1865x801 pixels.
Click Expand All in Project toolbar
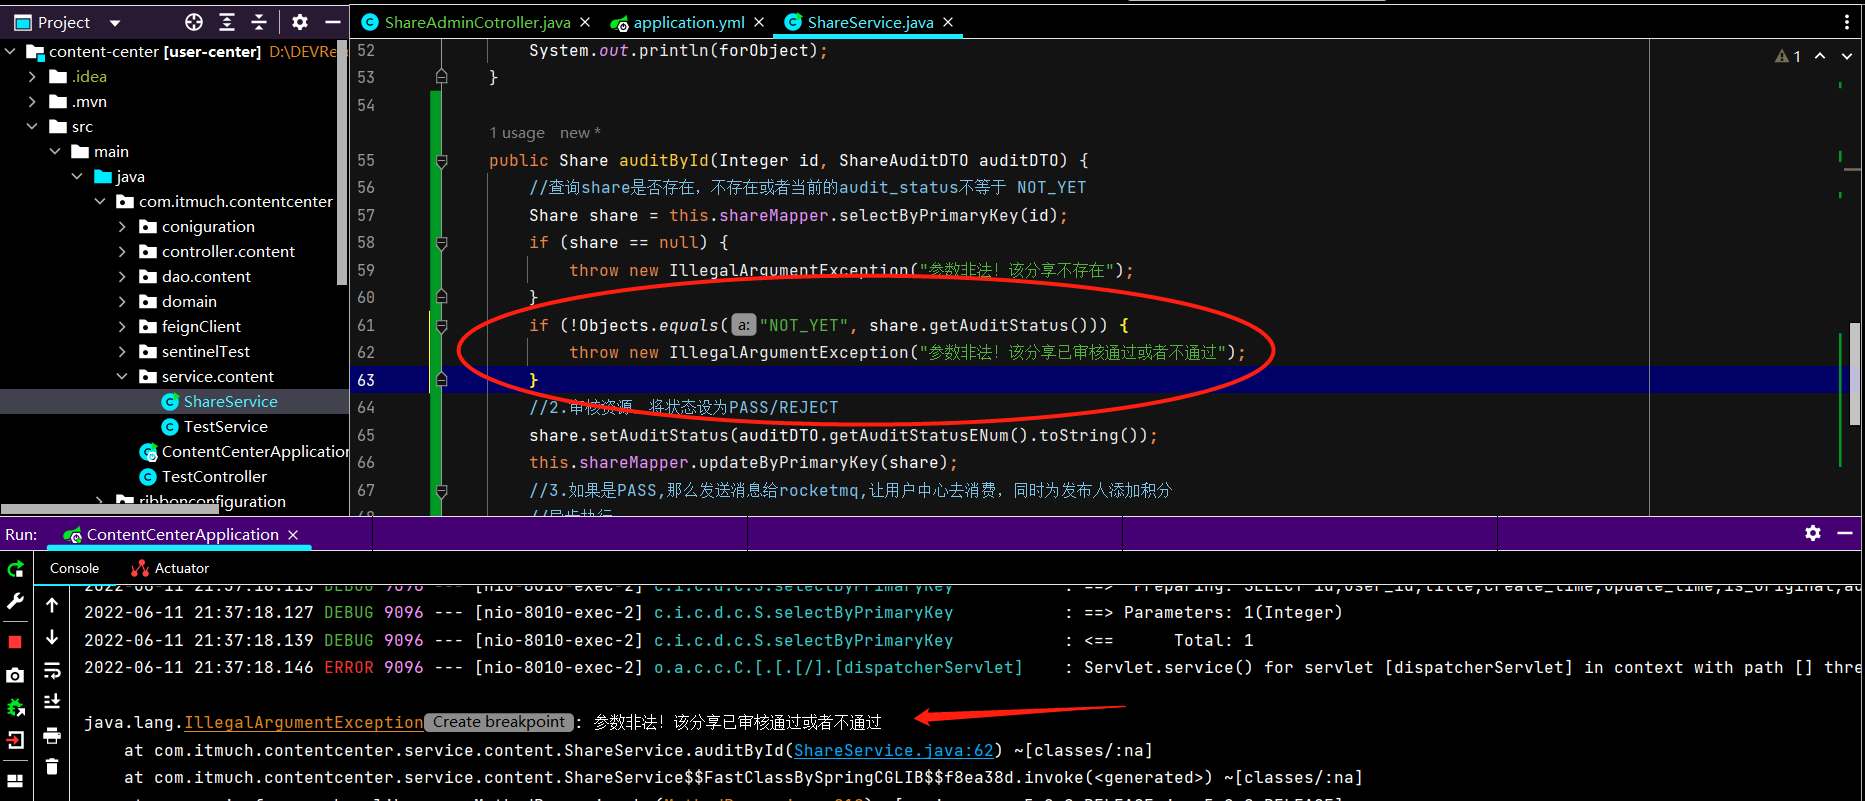227,22
